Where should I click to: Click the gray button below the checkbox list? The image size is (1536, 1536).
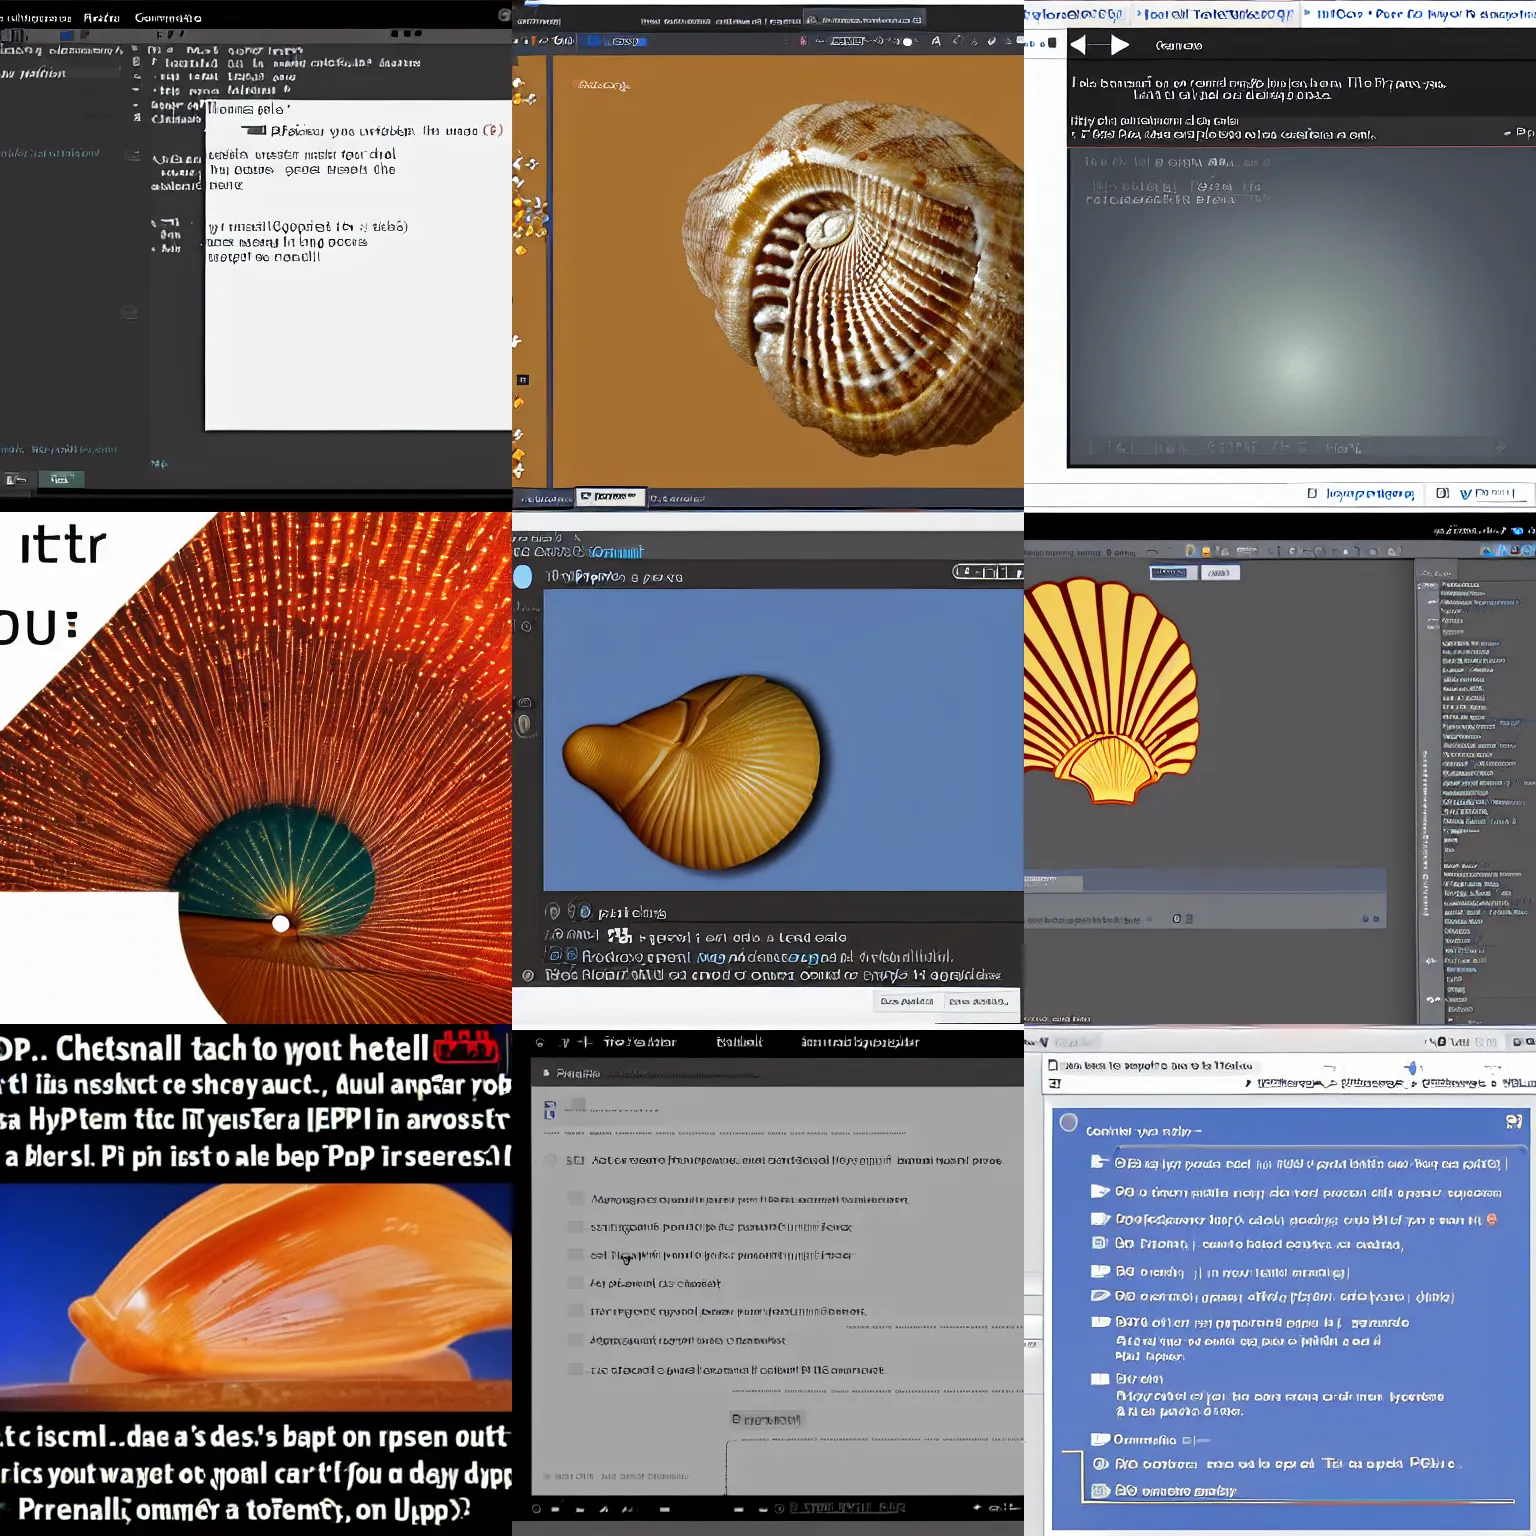tap(767, 1419)
